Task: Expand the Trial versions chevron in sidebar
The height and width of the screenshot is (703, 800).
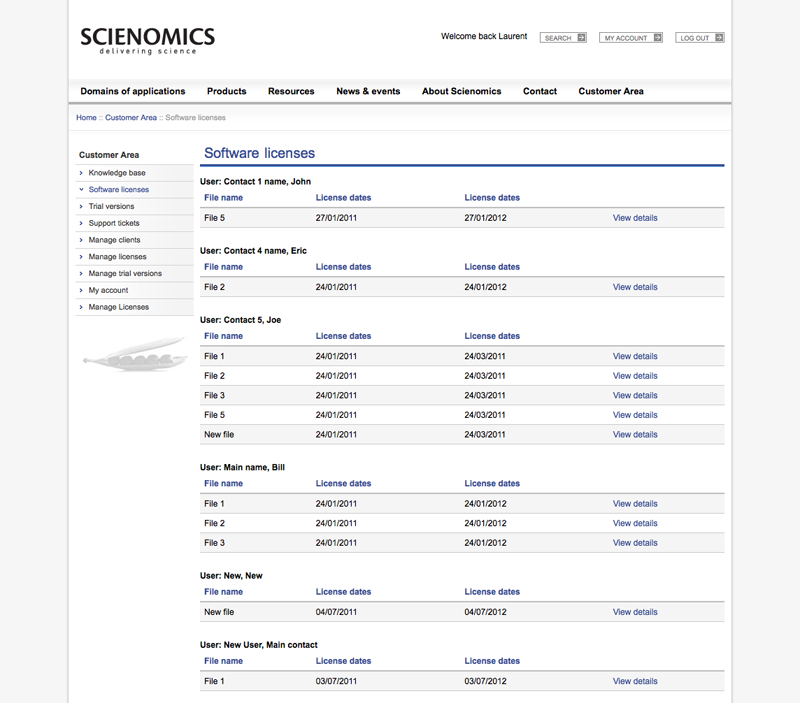Action: 81,207
